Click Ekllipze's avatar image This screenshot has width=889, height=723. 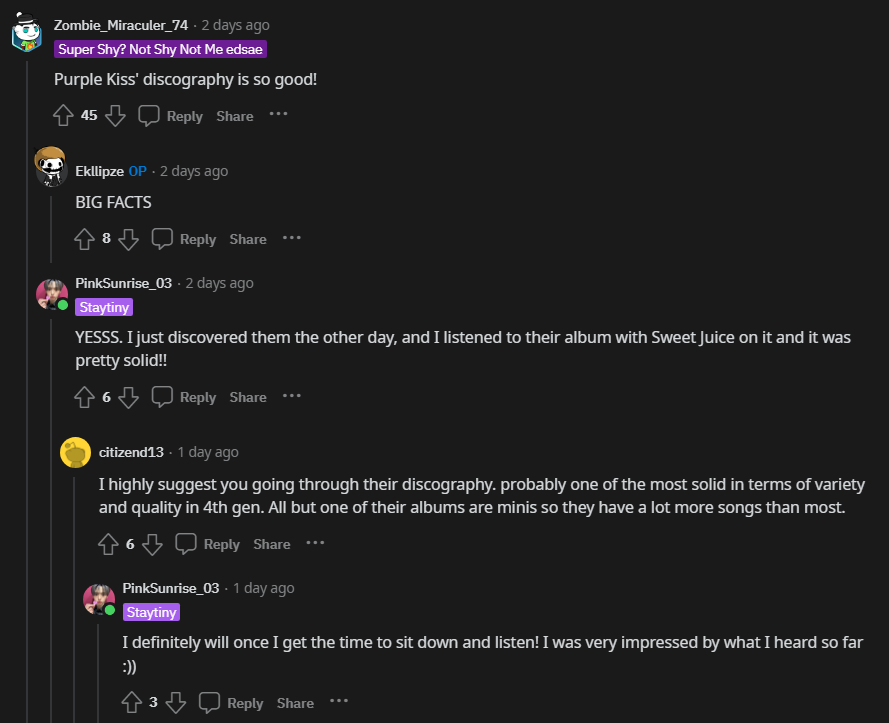51,166
